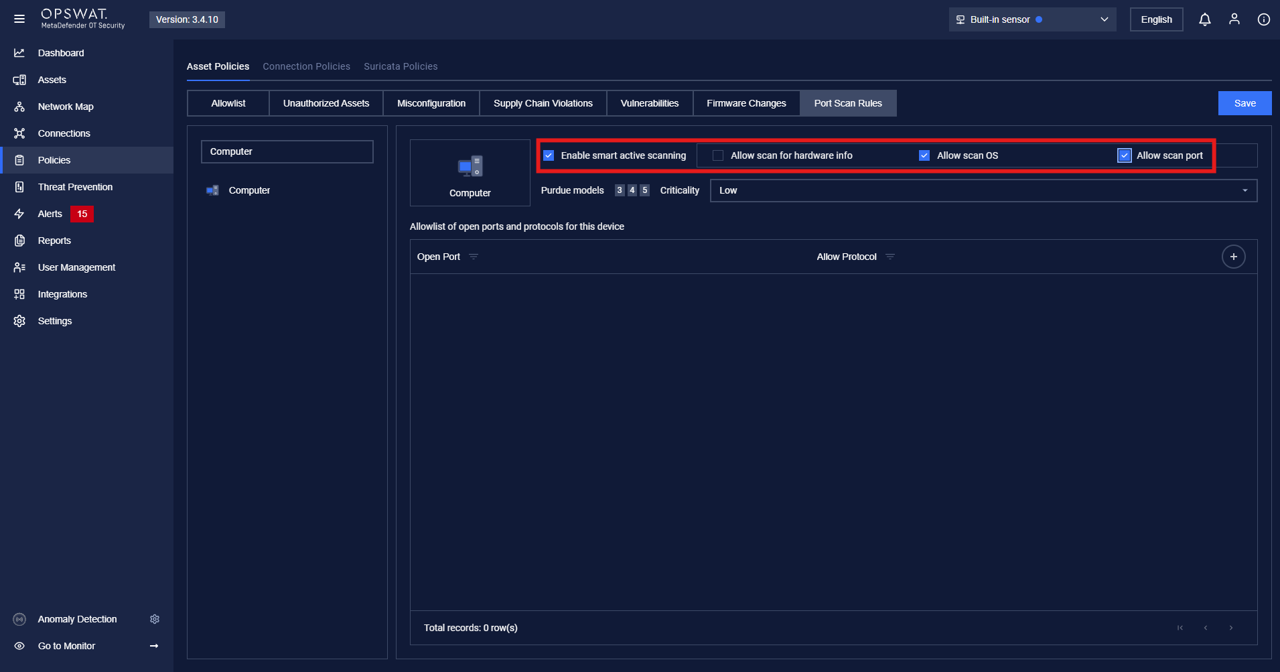
Task: Switch to Asset Policies tab
Action: click(x=218, y=66)
